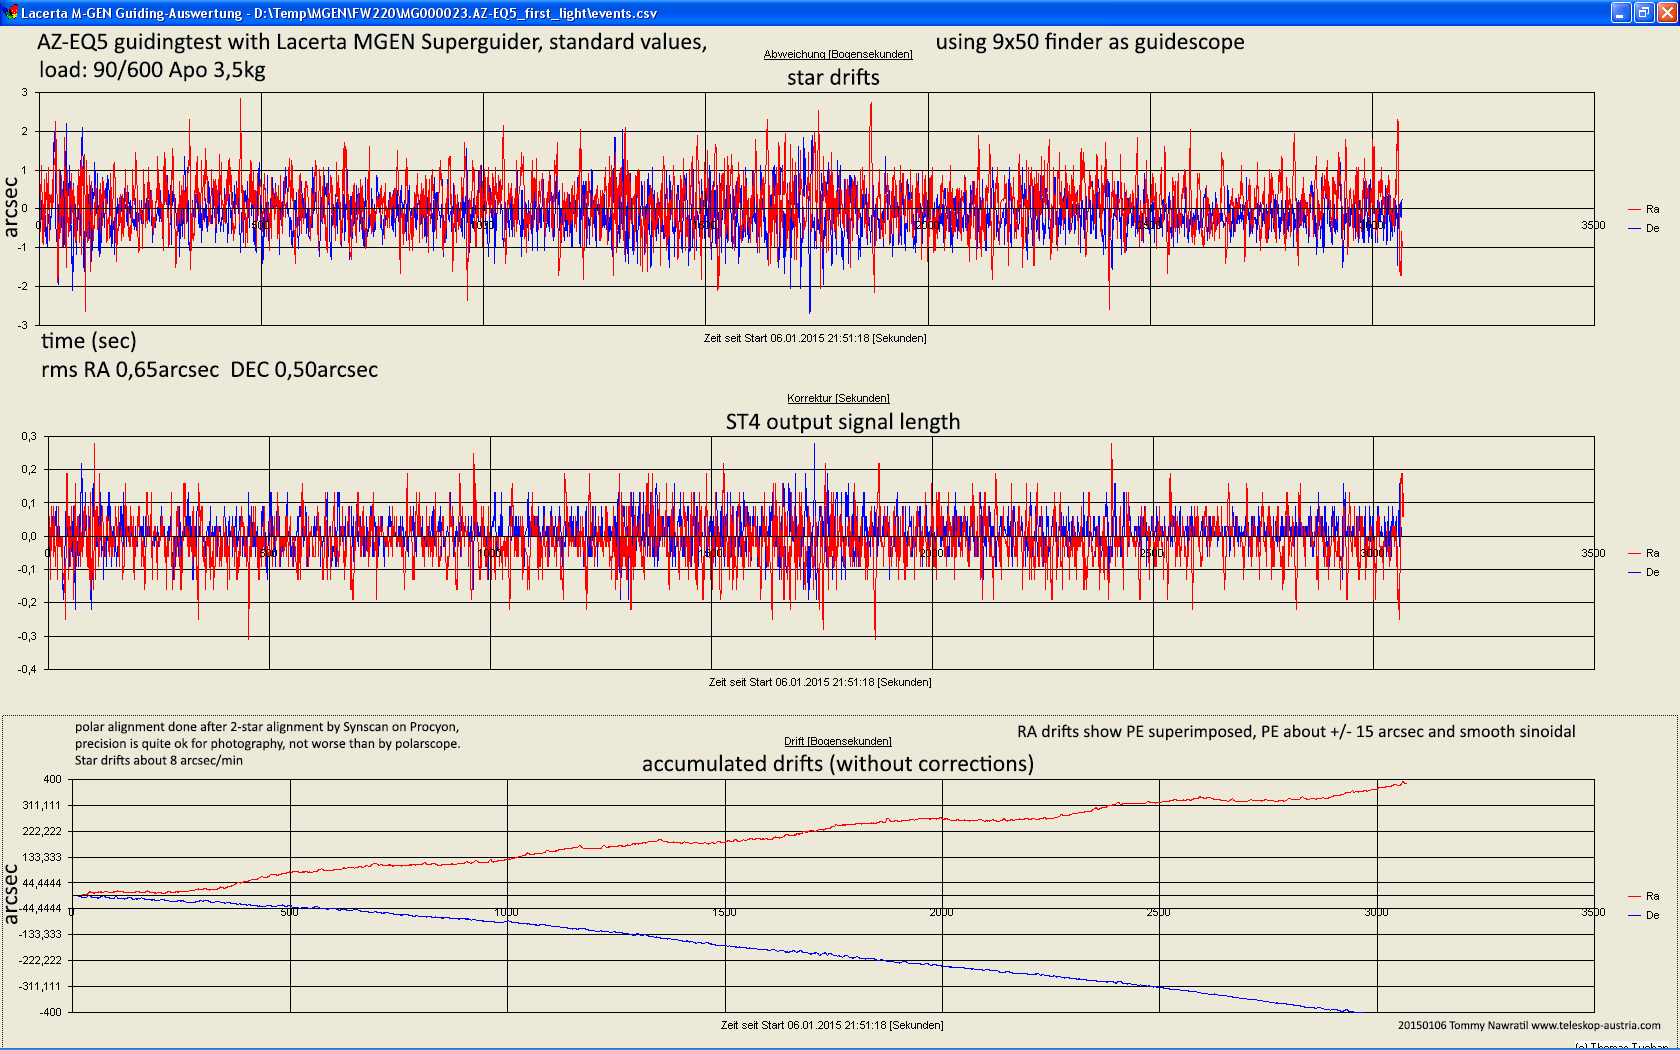This screenshot has width=1680, height=1050.
Task: Click the x-axis title under star drifts chart
Action: point(815,338)
